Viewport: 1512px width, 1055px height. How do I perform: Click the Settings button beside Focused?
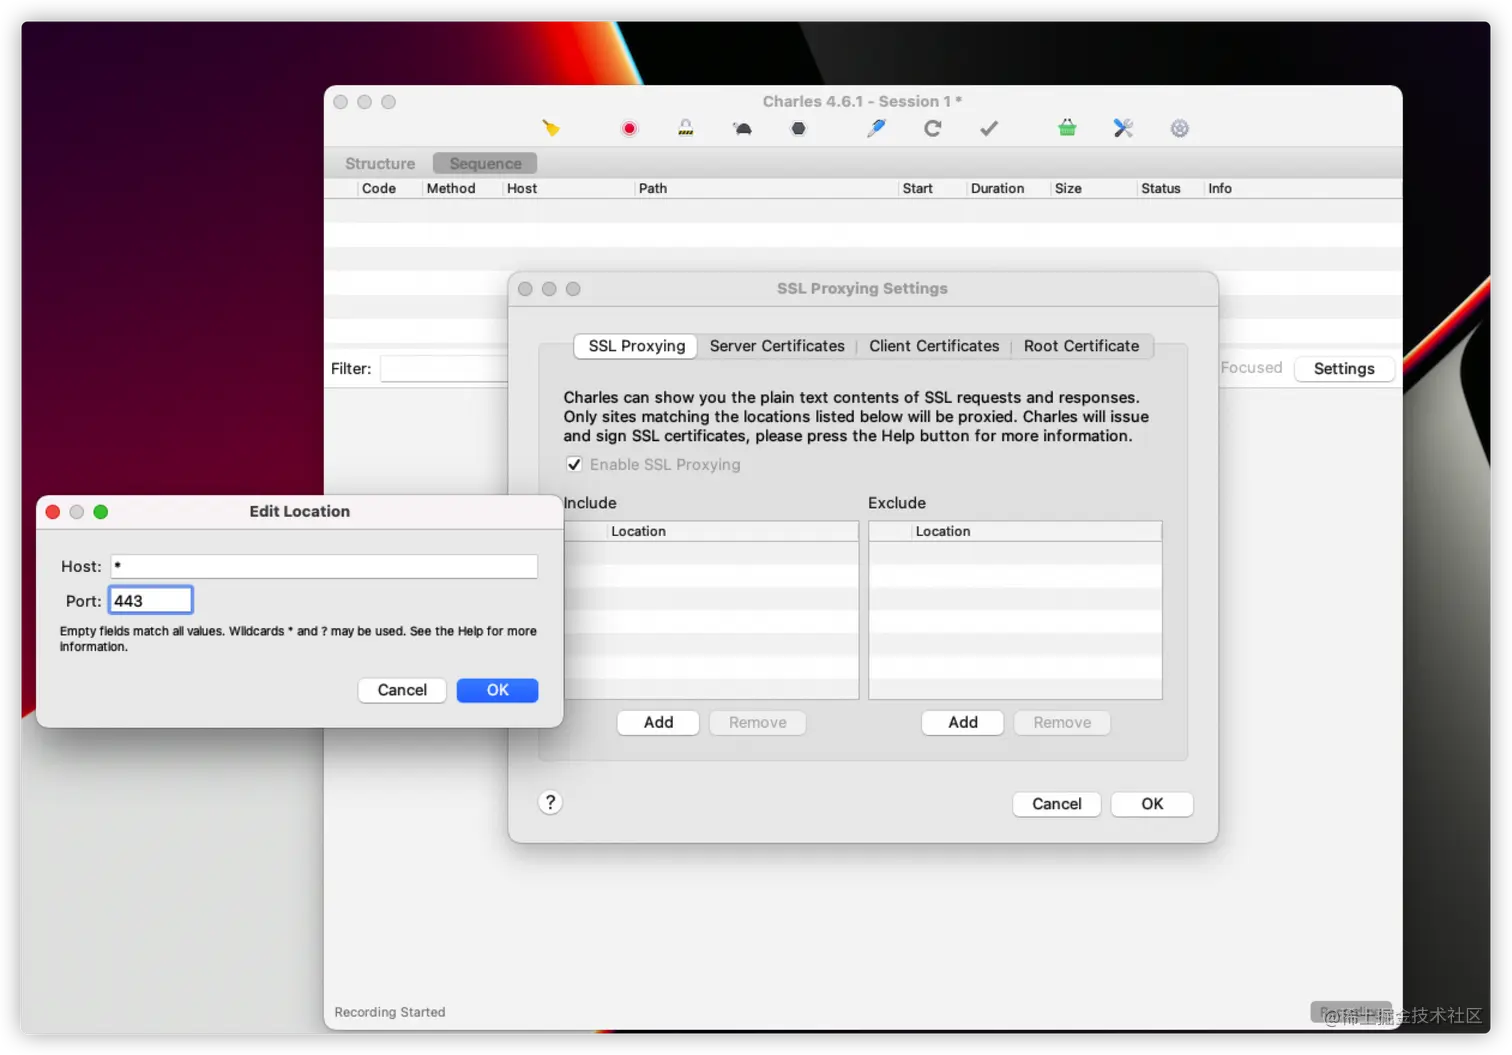1344,369
